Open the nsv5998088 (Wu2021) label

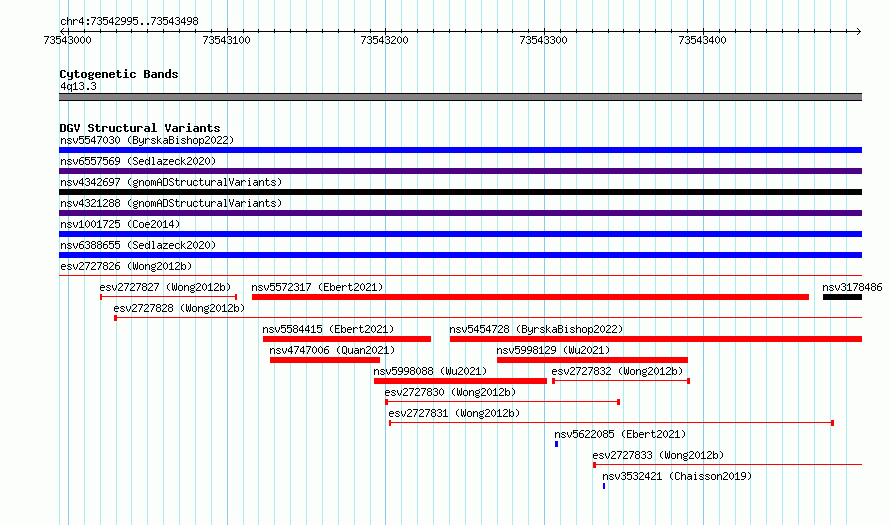(430, 371)
